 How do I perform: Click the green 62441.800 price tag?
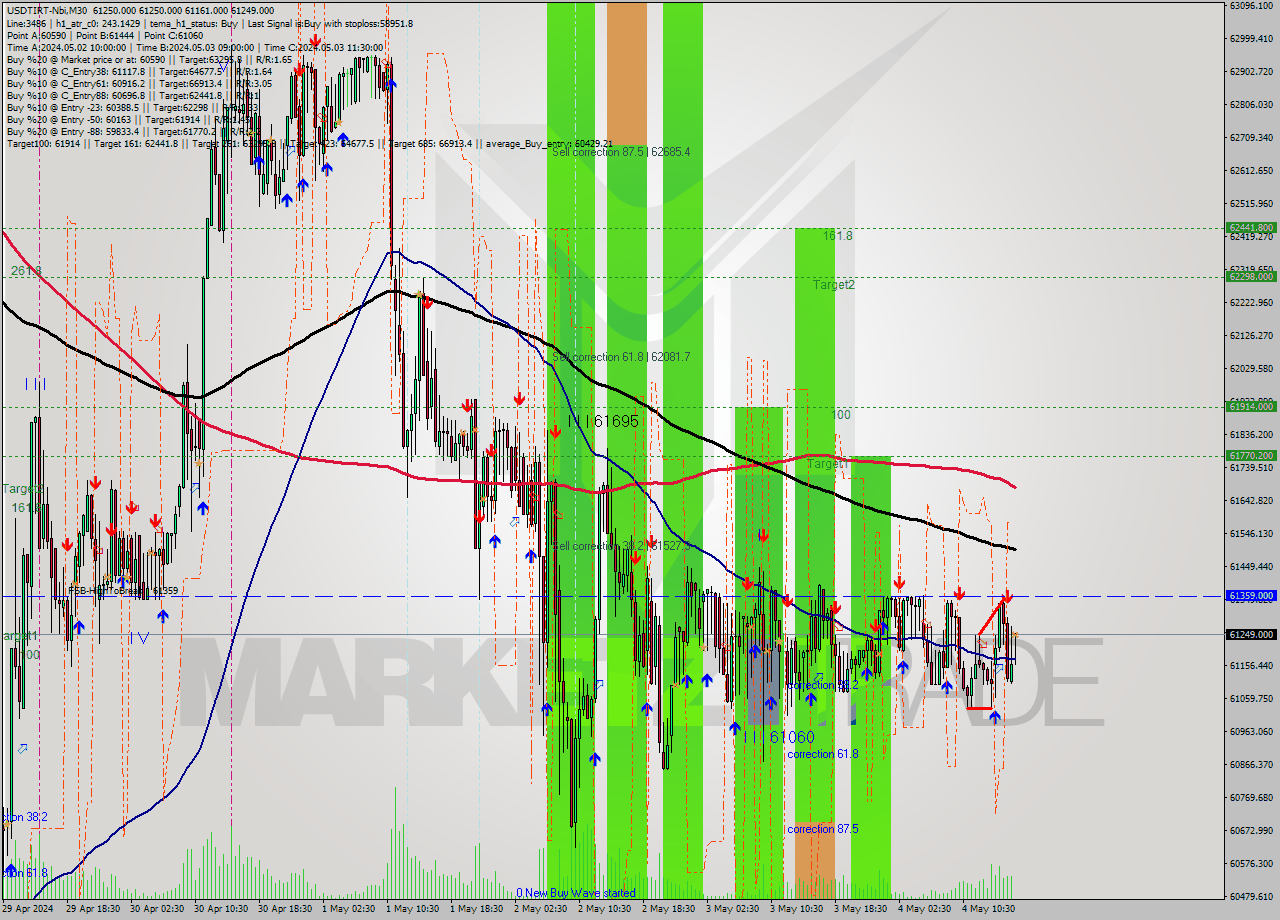1253,228
